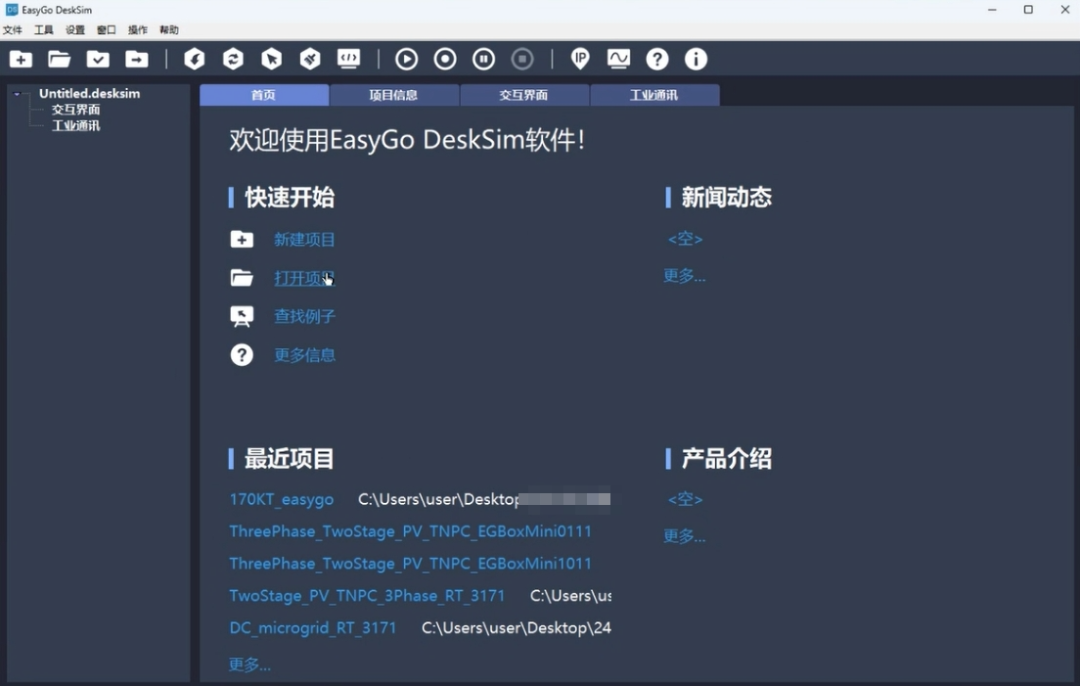Select 工业通讯 in the project tree

tap(76, 125)
